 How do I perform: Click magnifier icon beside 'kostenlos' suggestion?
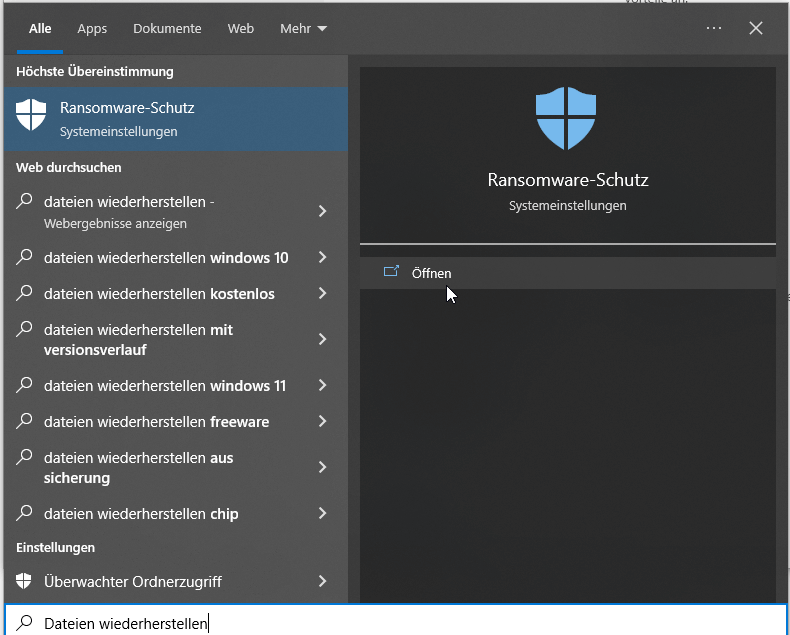(24, 293)
